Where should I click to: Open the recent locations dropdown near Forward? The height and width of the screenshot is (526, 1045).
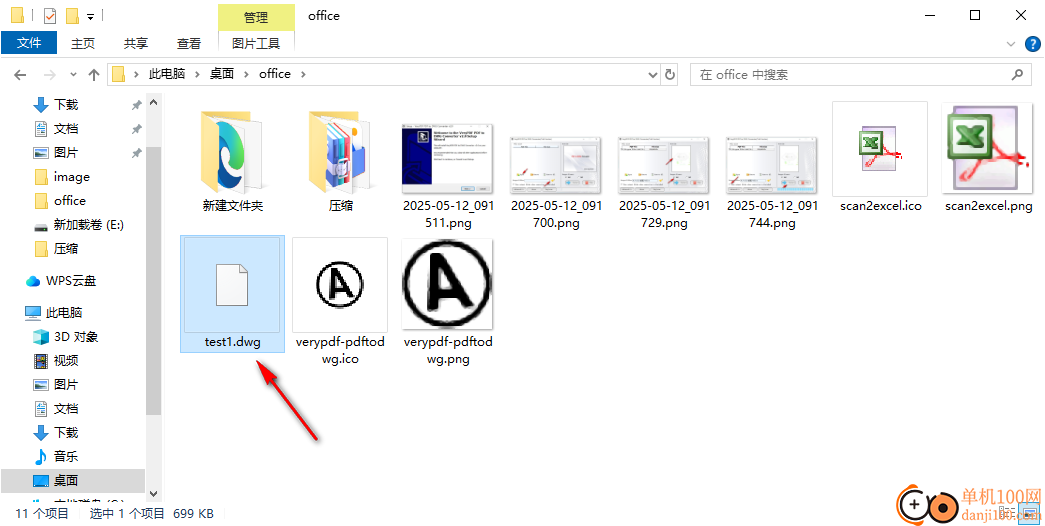73,75
